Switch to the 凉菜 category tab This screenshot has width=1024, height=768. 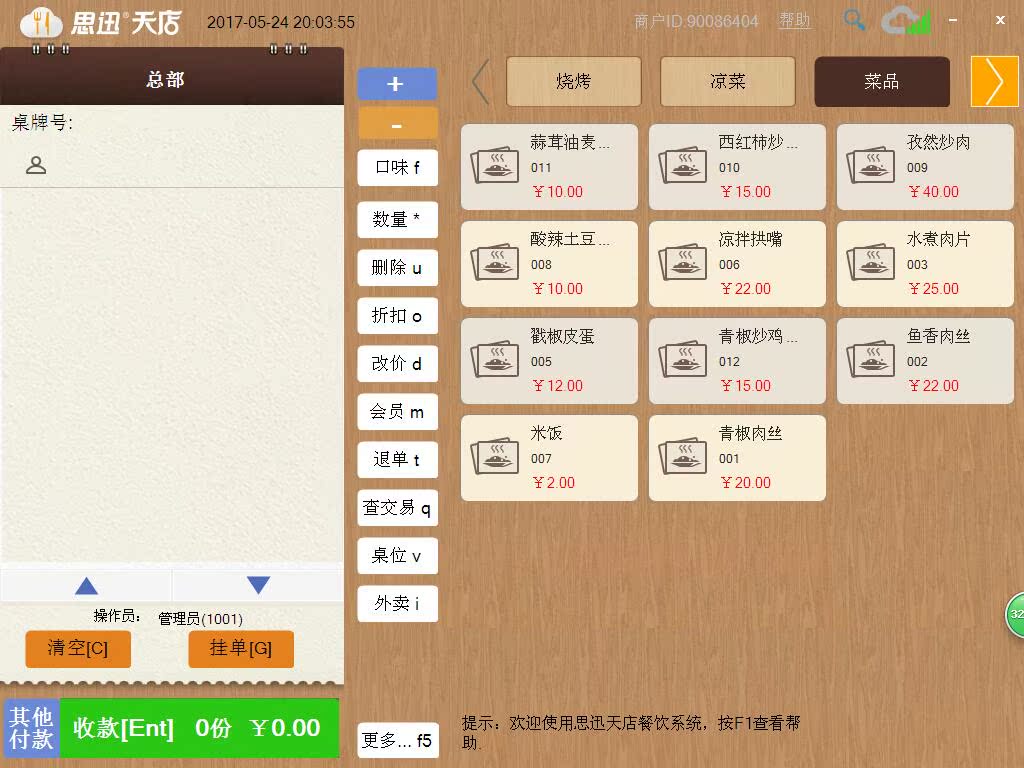728,82
